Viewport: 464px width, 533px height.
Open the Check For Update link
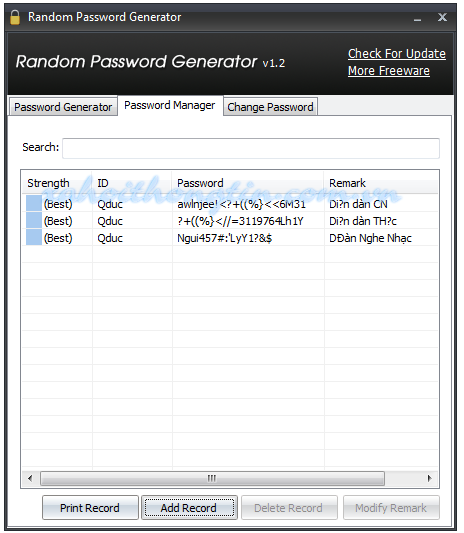click(x=397, y=54)
